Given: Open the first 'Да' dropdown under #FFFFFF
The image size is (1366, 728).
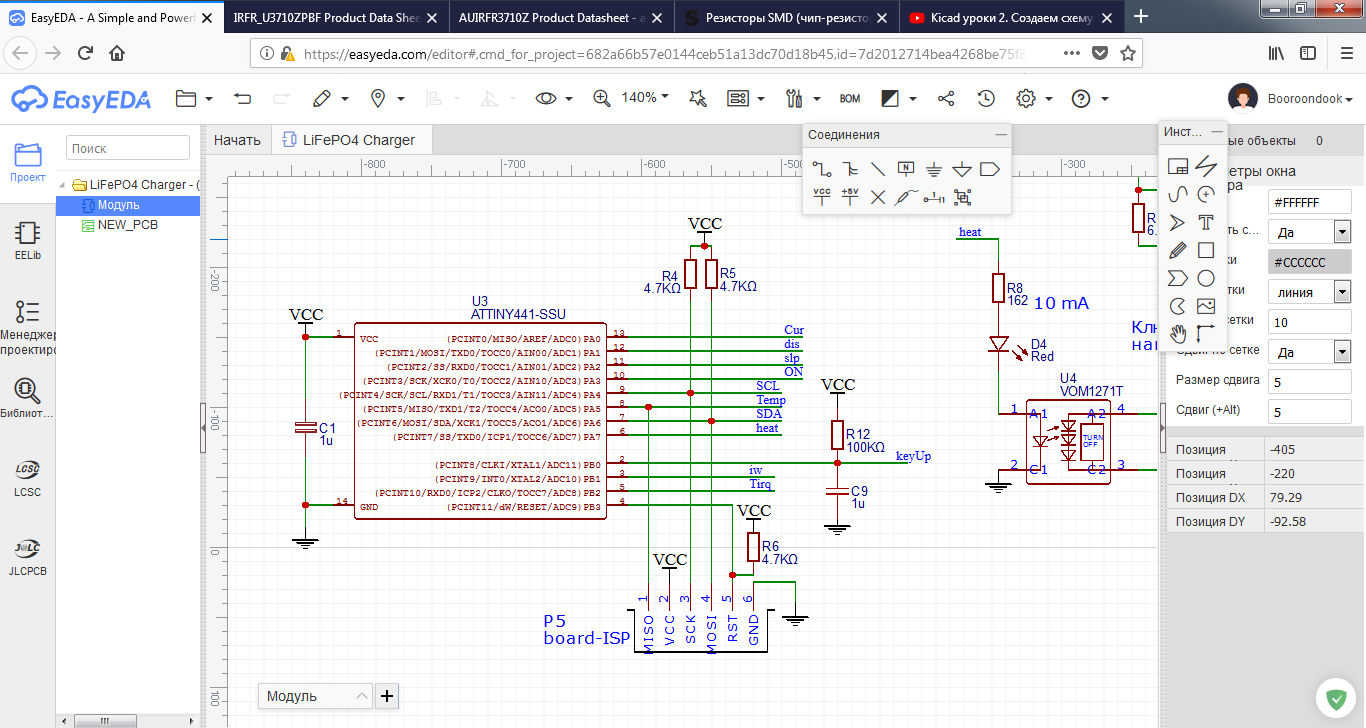Looking at the screenshot, I should point(1309,231).
